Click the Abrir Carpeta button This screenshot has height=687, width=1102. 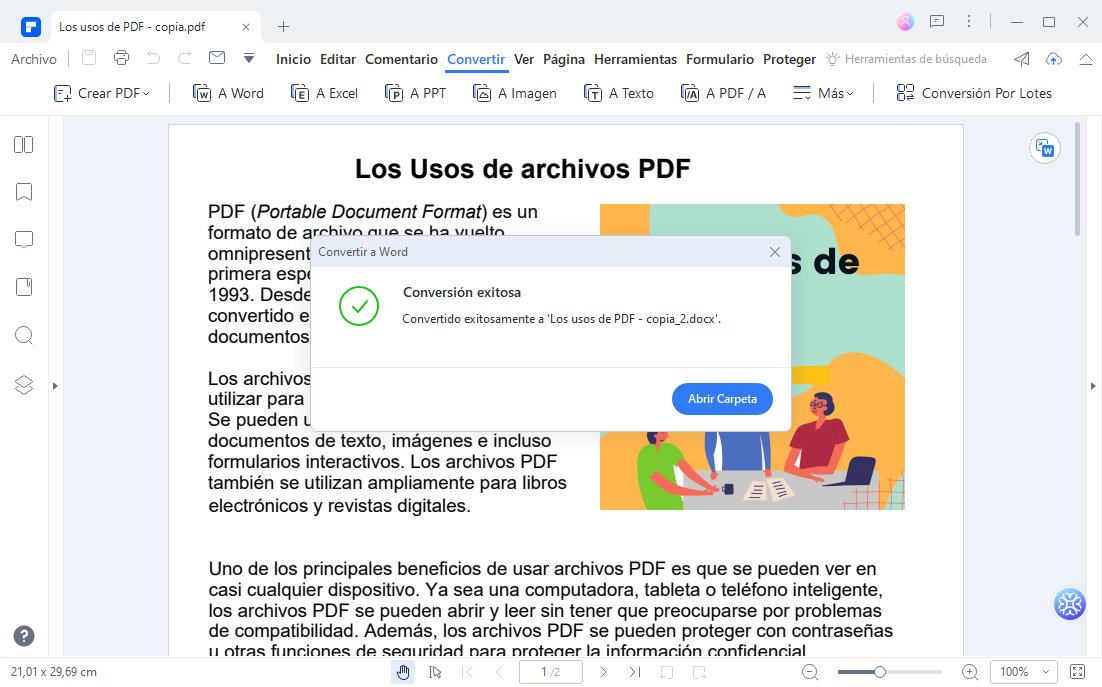[x=722, y=399]
